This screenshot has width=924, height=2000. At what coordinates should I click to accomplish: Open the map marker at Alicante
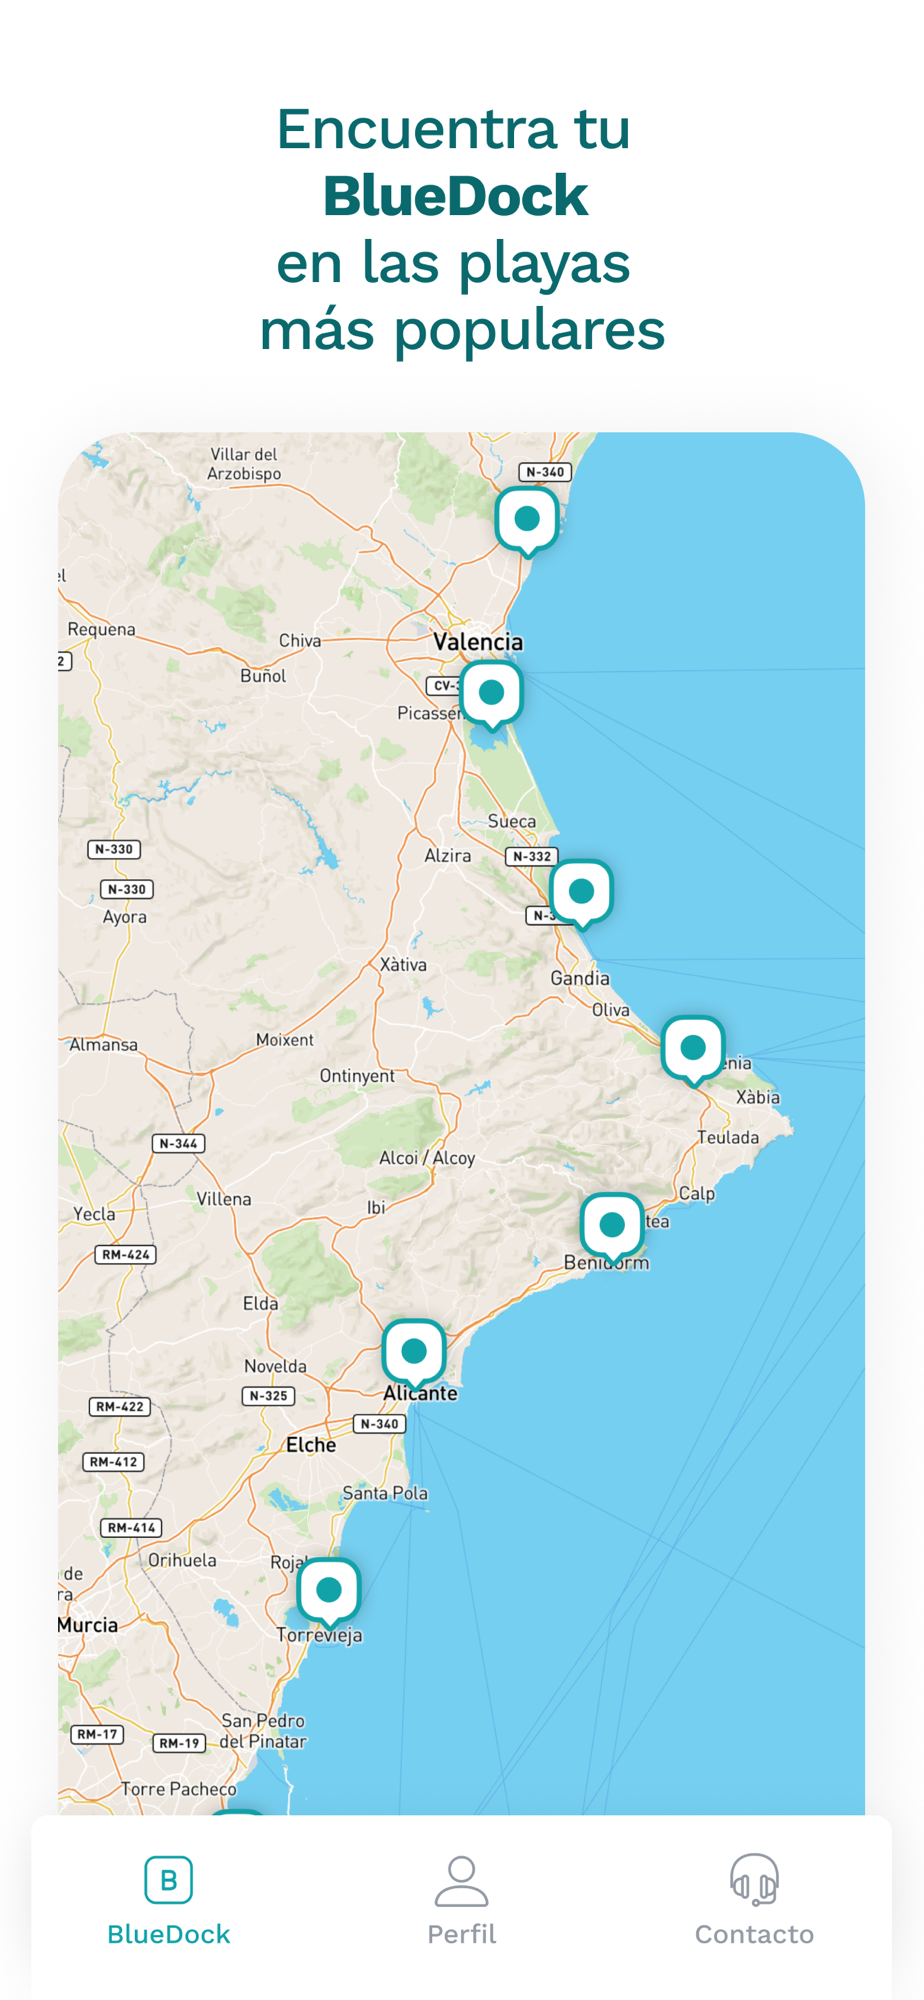coord(414,1353)
